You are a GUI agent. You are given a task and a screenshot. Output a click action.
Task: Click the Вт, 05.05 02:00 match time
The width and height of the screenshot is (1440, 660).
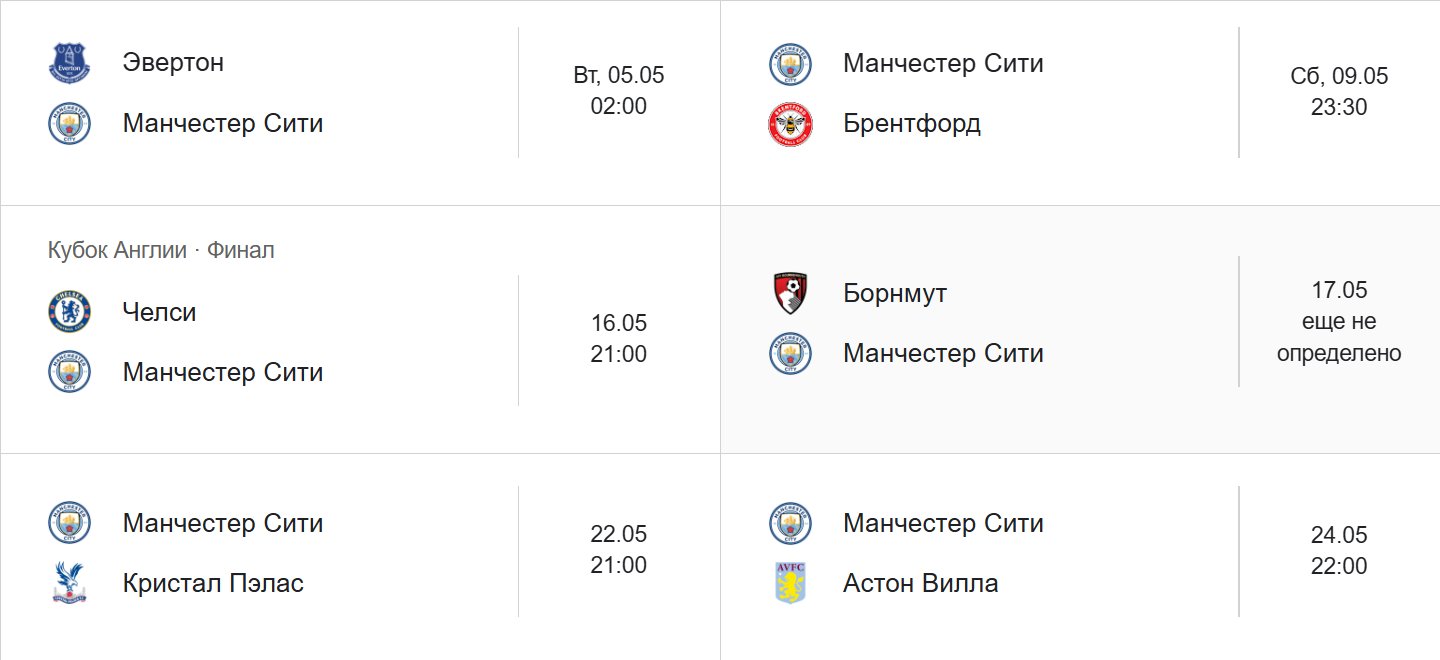(x=619, y=91)
